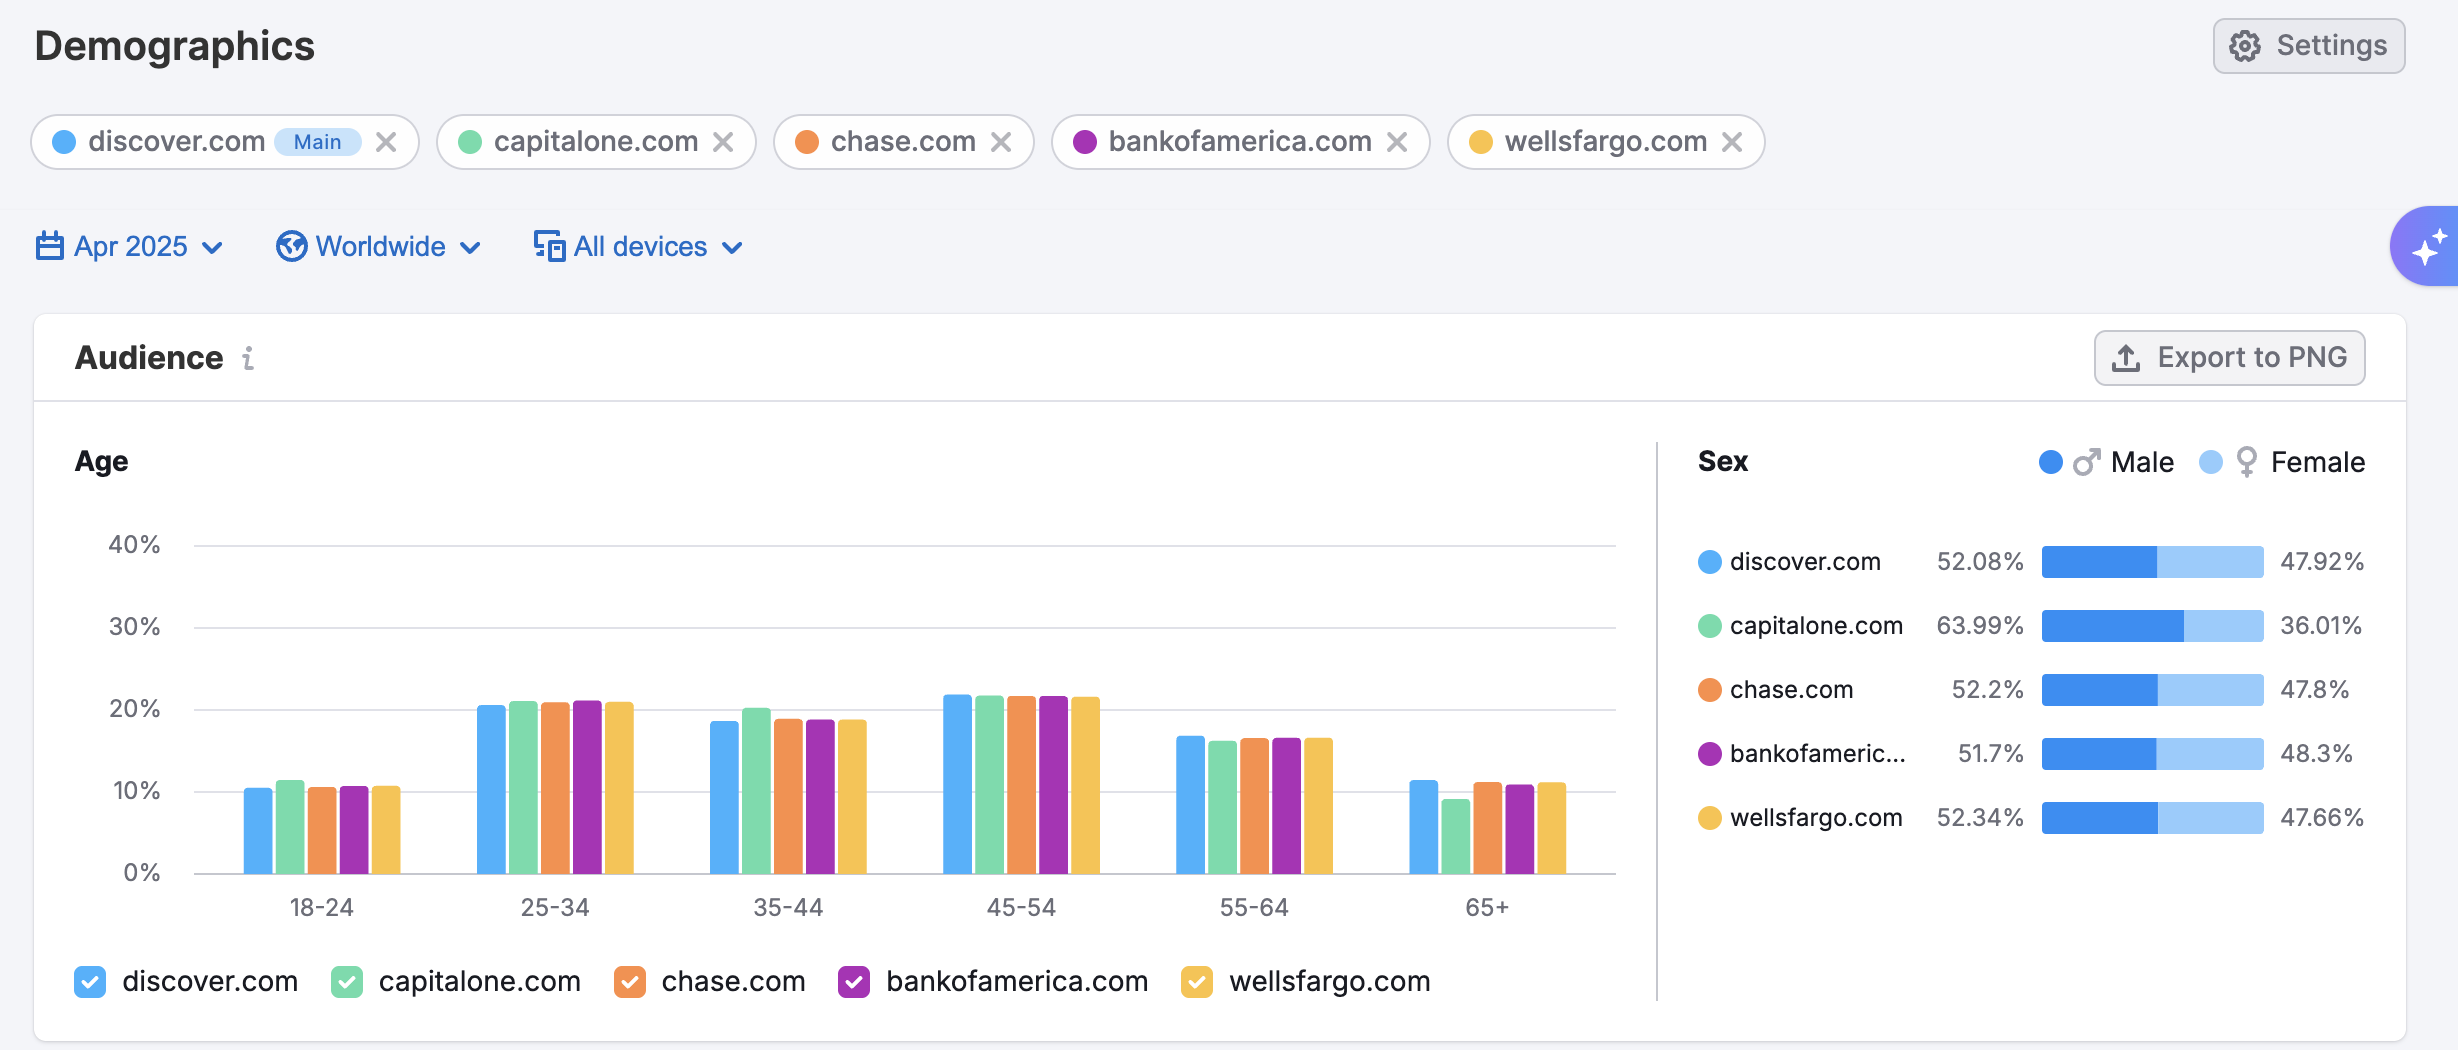Click the calendar icon beside Apr 2025

pos(49,246)
